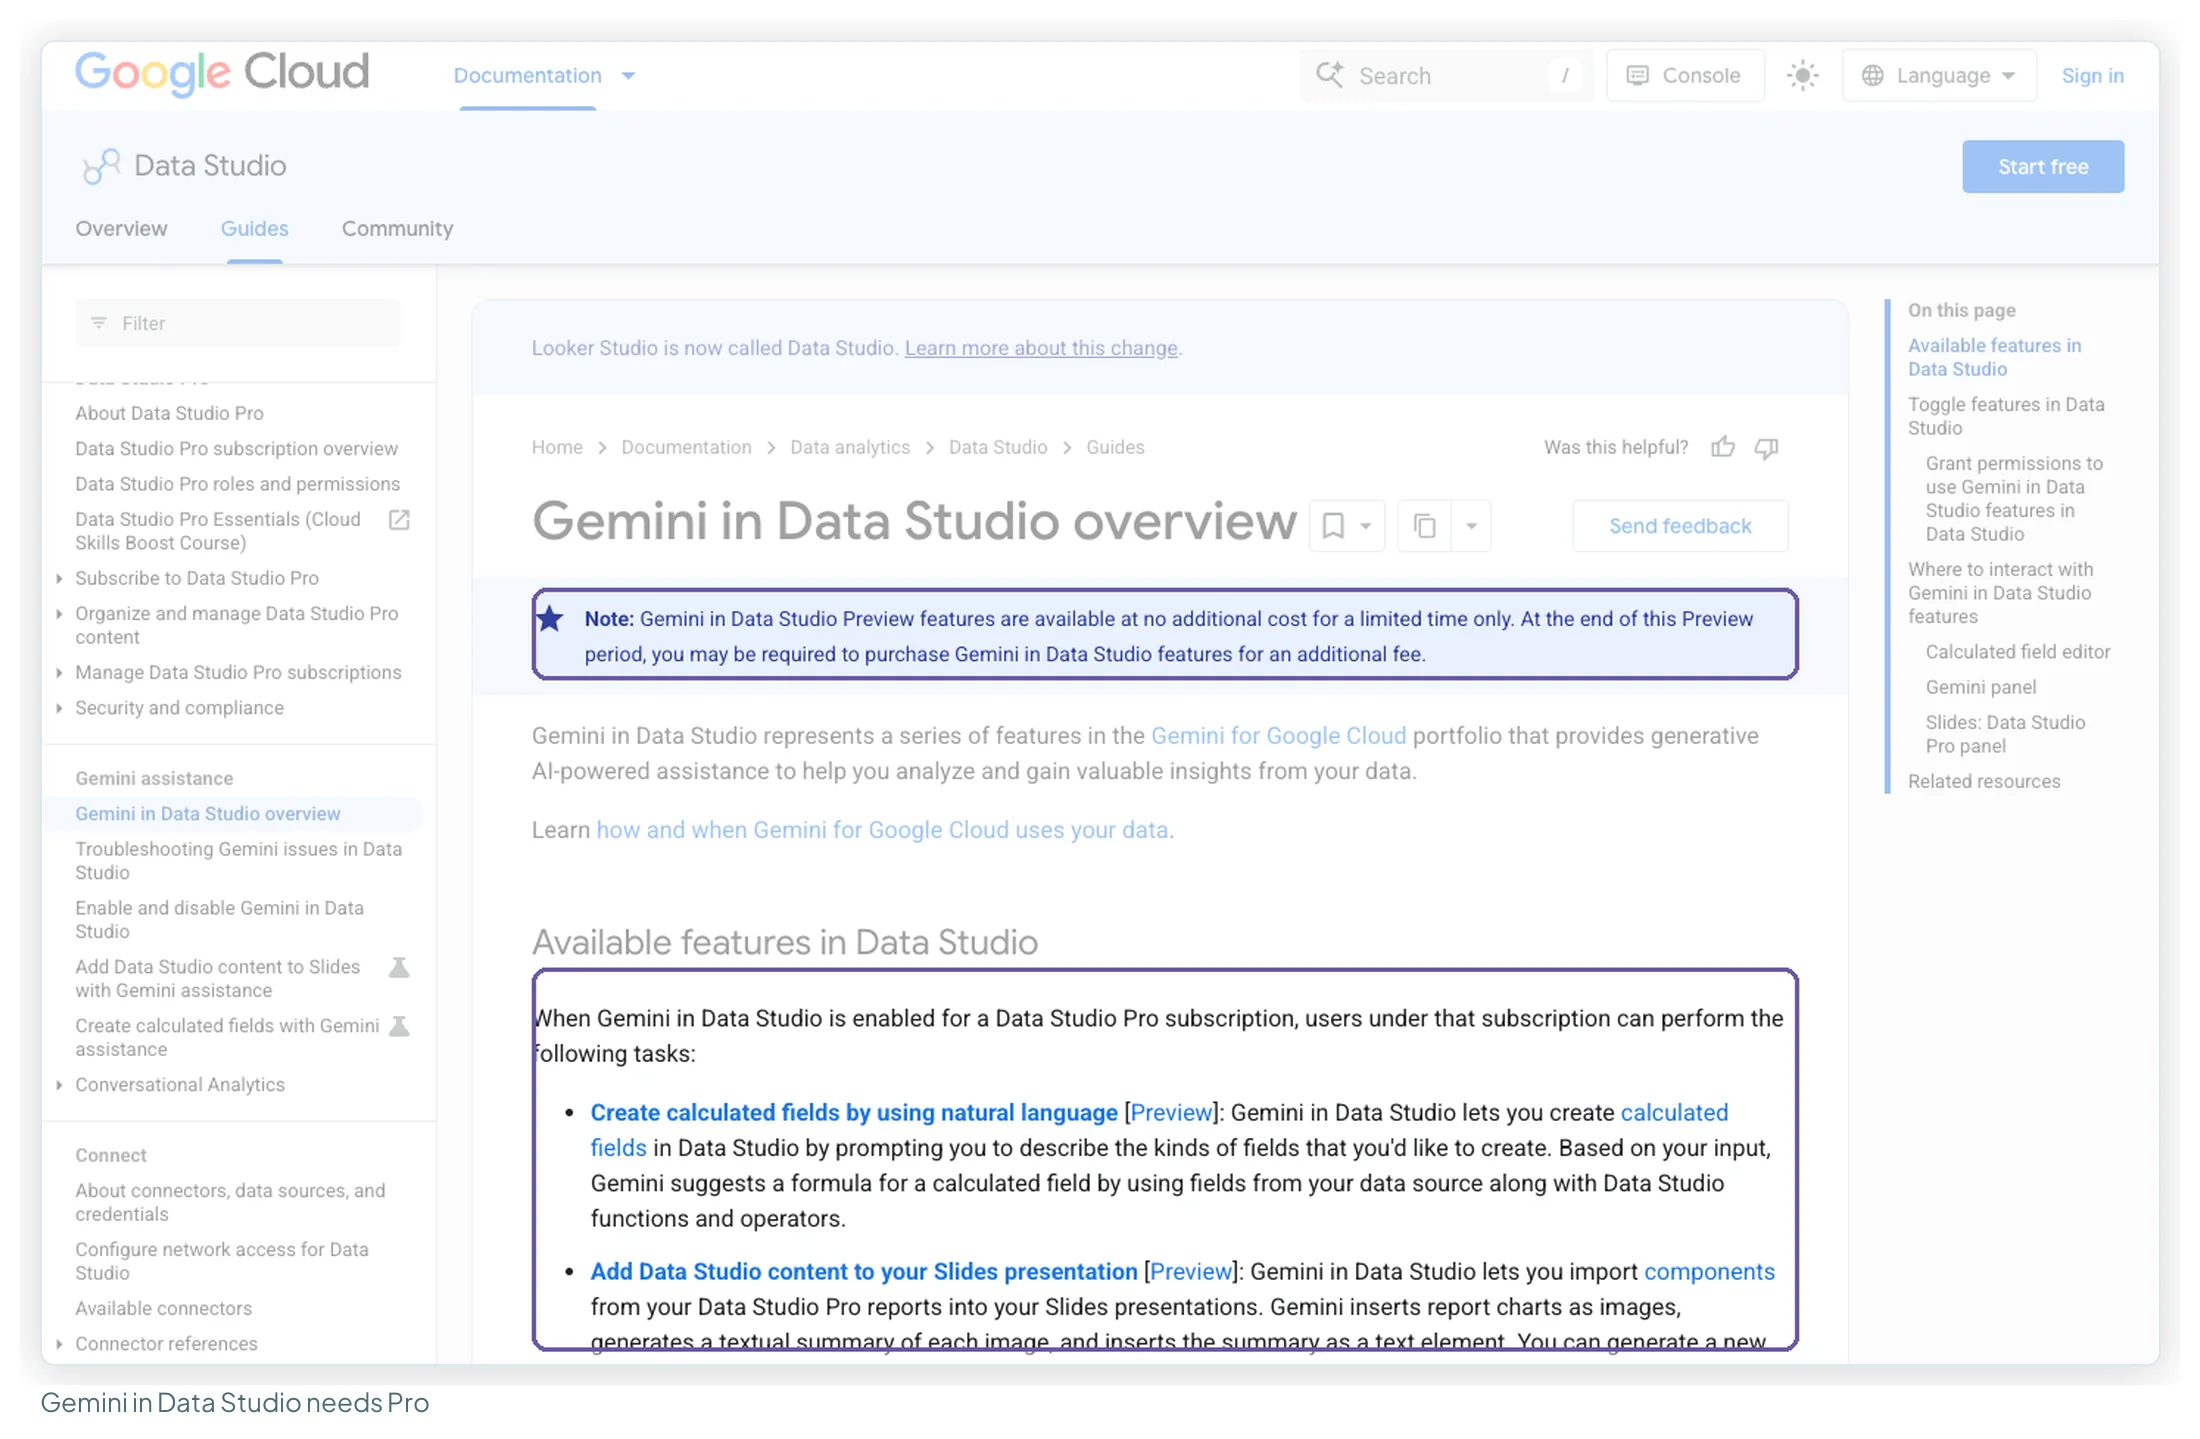Open Troubleshooting Gemini issues in Data Studio
The image size is (2200, 1439).
238,861
